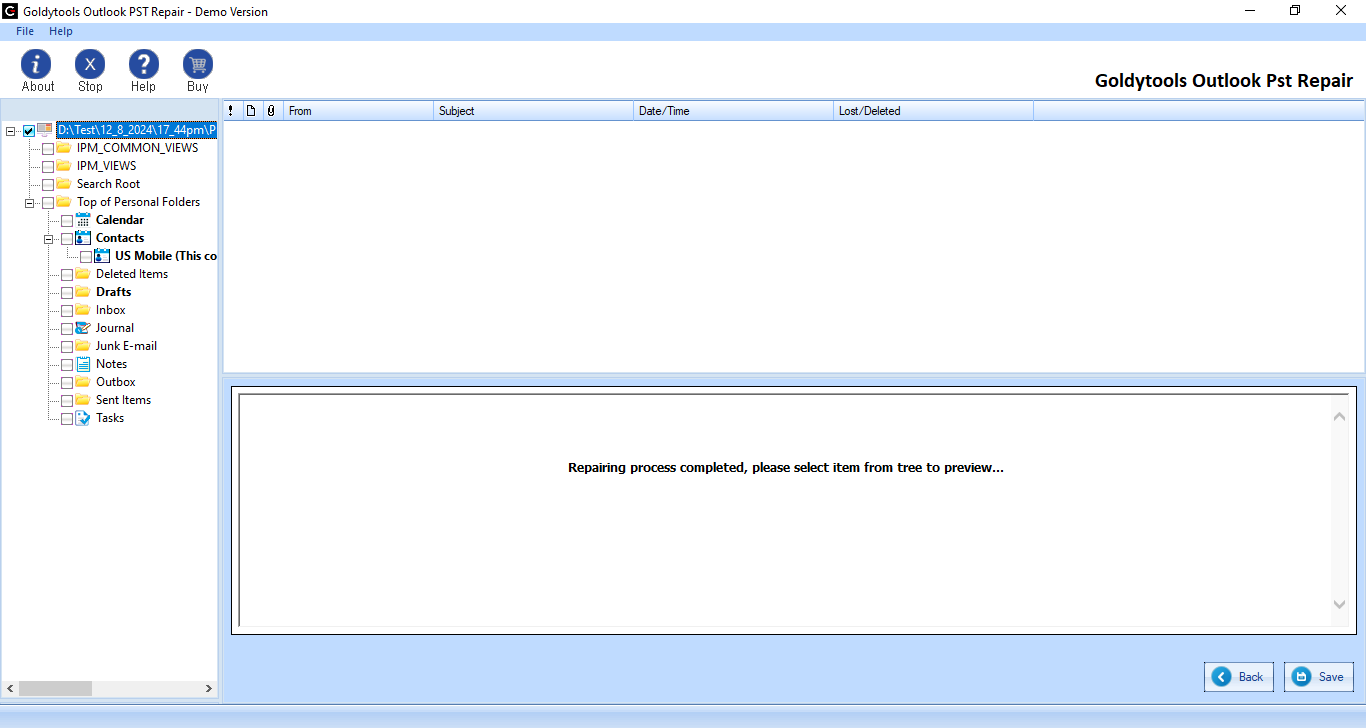Screen dimensions: 1366x728
Task: Click the tree scroll right arrow
Action: click(x=209, y=688)
